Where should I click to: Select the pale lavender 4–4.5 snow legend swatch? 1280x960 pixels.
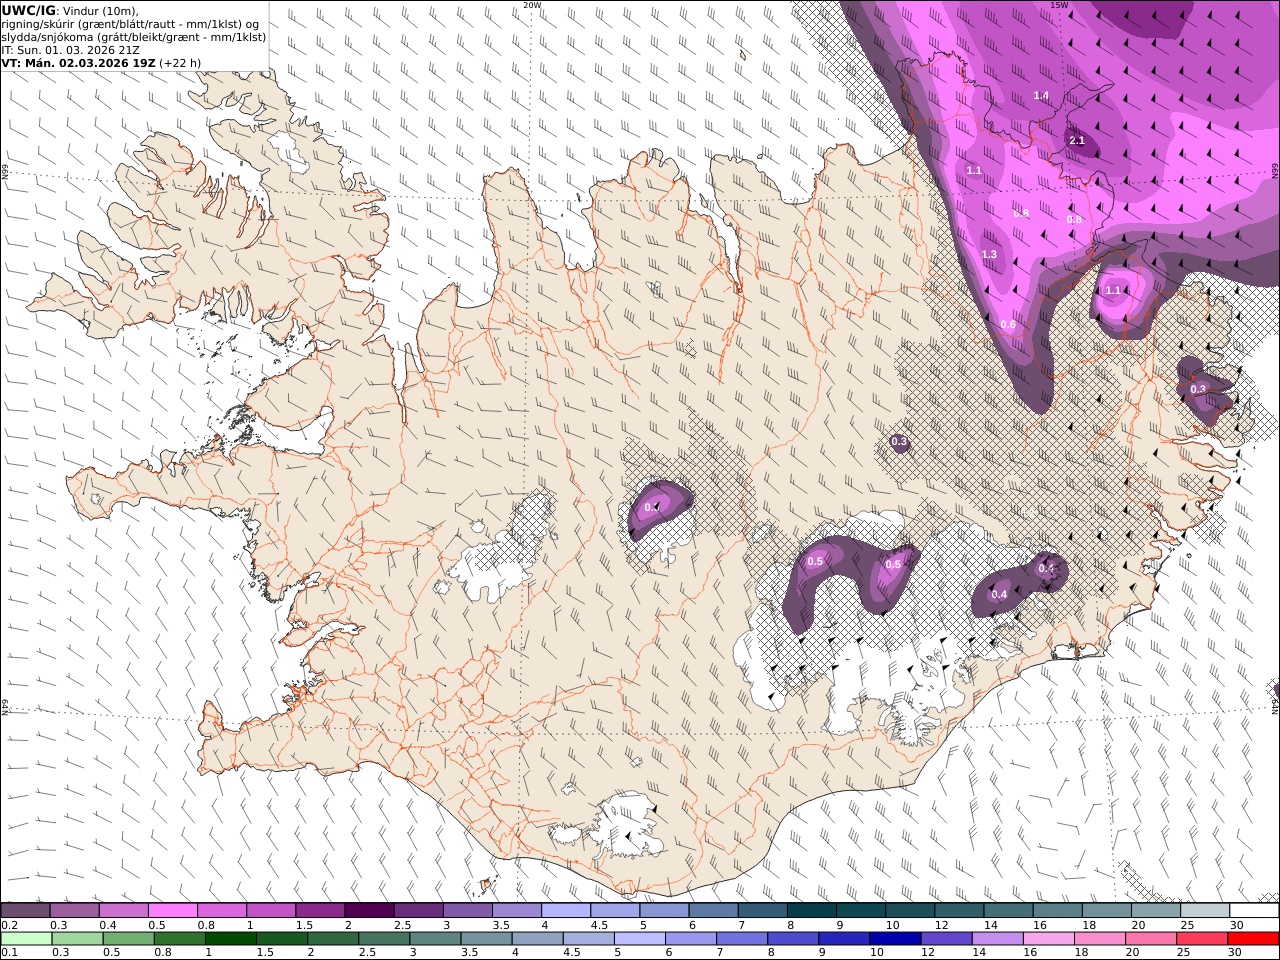pyautogui.click(x=565, y=911)
